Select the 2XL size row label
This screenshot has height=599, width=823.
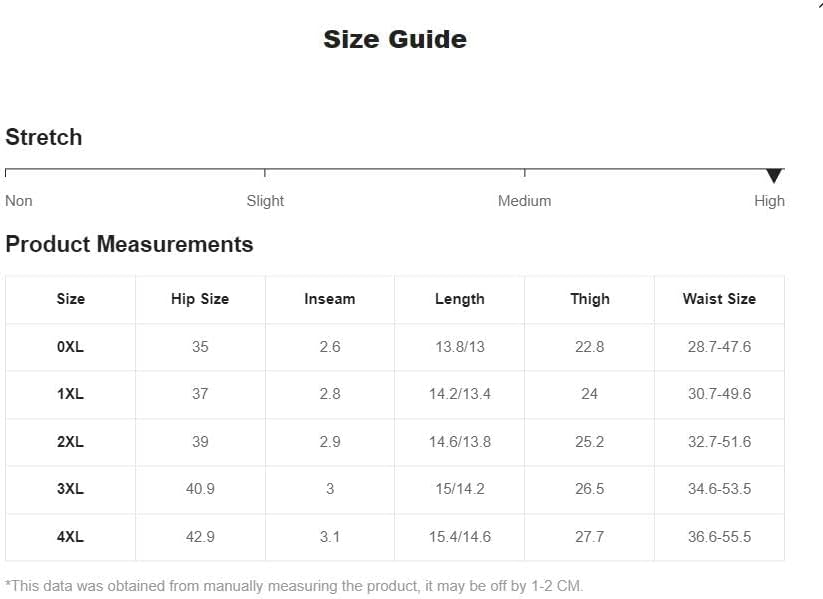pos(71,442)
